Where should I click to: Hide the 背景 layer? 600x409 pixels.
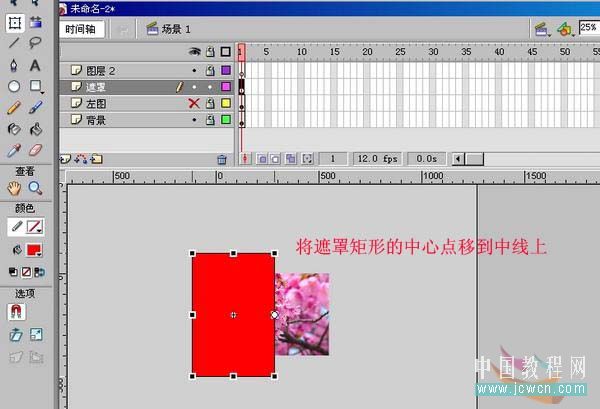point(194,120)
